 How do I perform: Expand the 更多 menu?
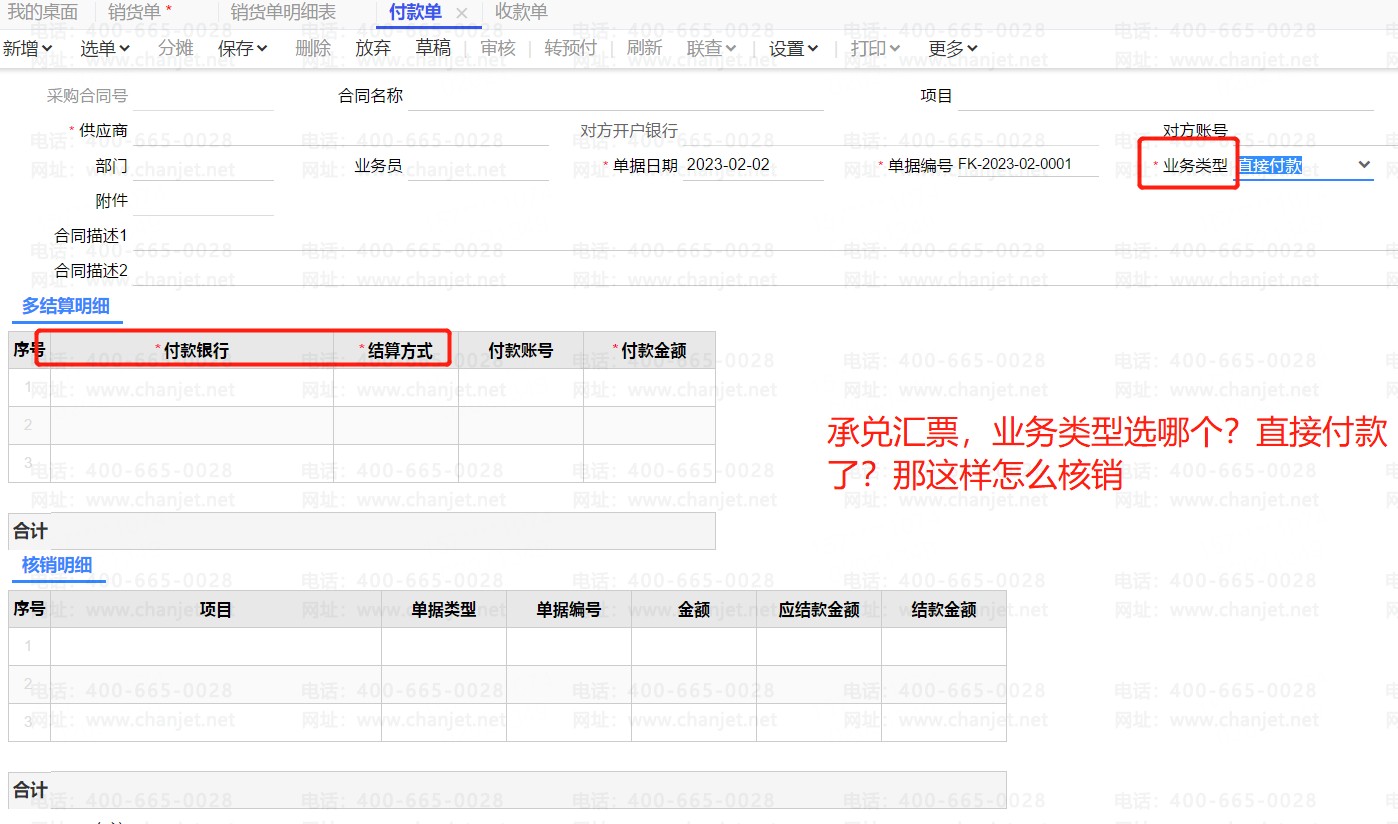952,48
